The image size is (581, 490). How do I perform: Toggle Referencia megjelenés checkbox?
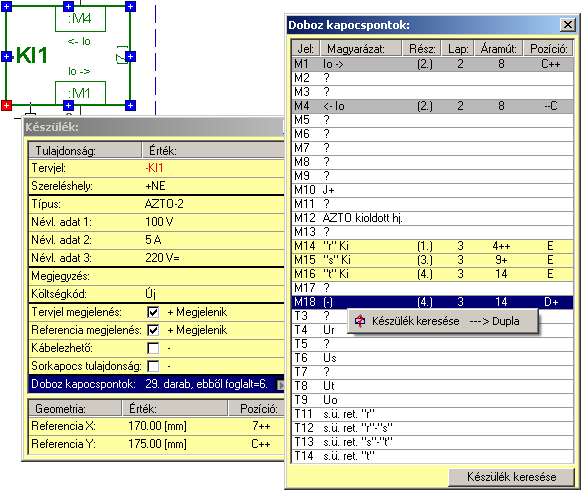(153, 330)
